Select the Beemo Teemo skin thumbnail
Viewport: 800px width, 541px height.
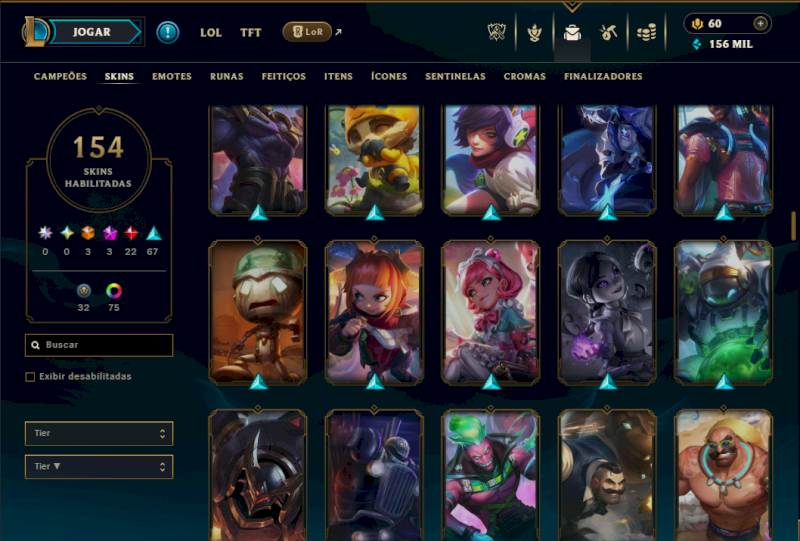(x=374, y=159)
